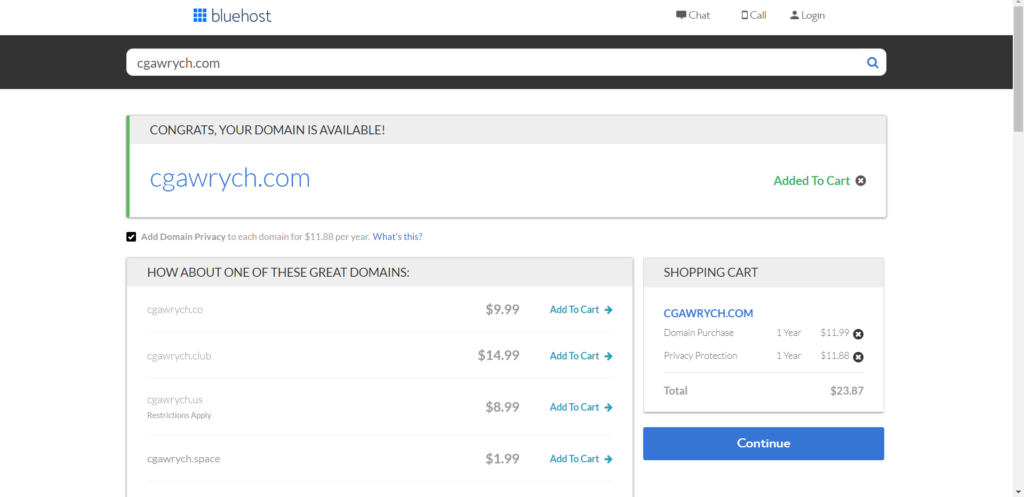
Task: Click the $14.99 price
Action: 498,356
